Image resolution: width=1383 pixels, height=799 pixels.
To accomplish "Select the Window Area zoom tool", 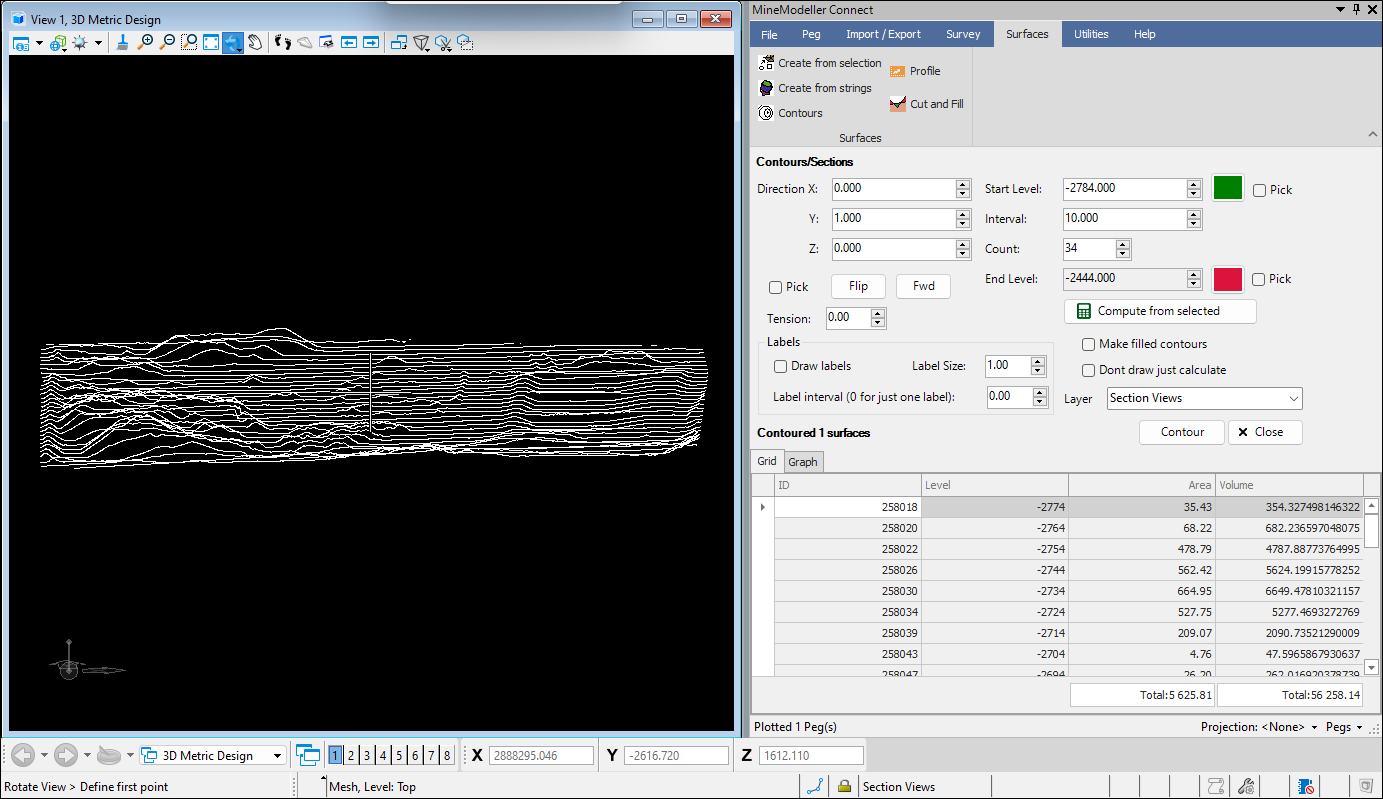I will tap(189, 43).
